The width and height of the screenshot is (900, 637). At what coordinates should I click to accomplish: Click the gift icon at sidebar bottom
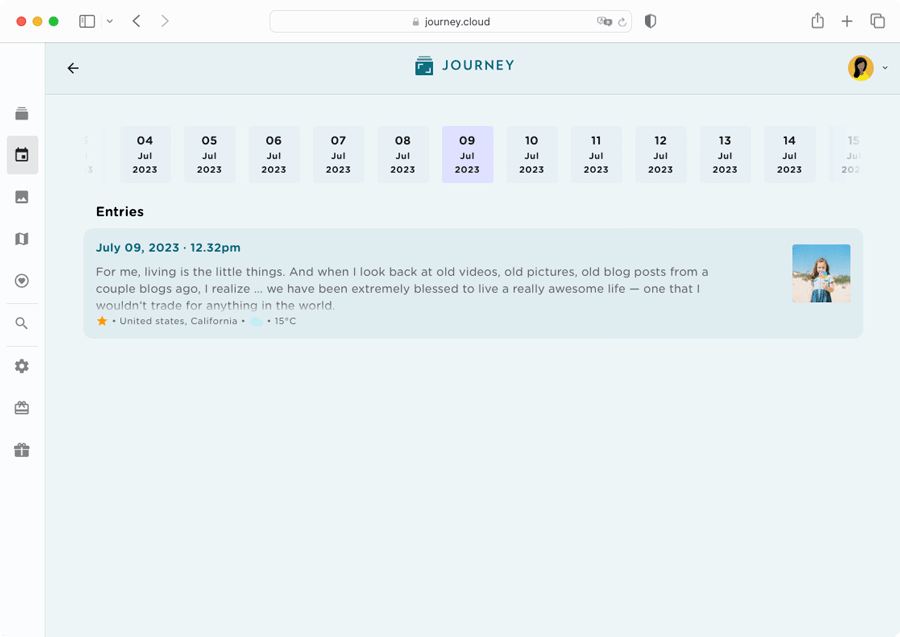pyautogui.click(x=21, y=450)
